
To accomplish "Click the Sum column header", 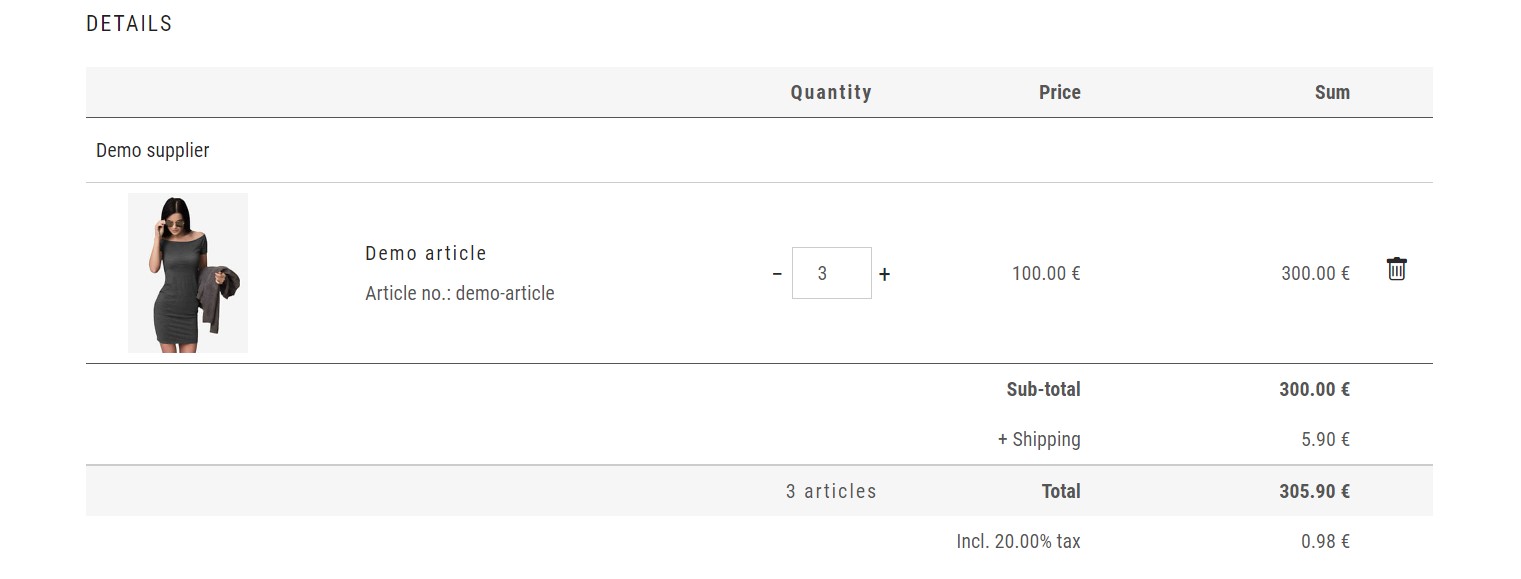I will pyautogui.click(x=1332, y=92).
